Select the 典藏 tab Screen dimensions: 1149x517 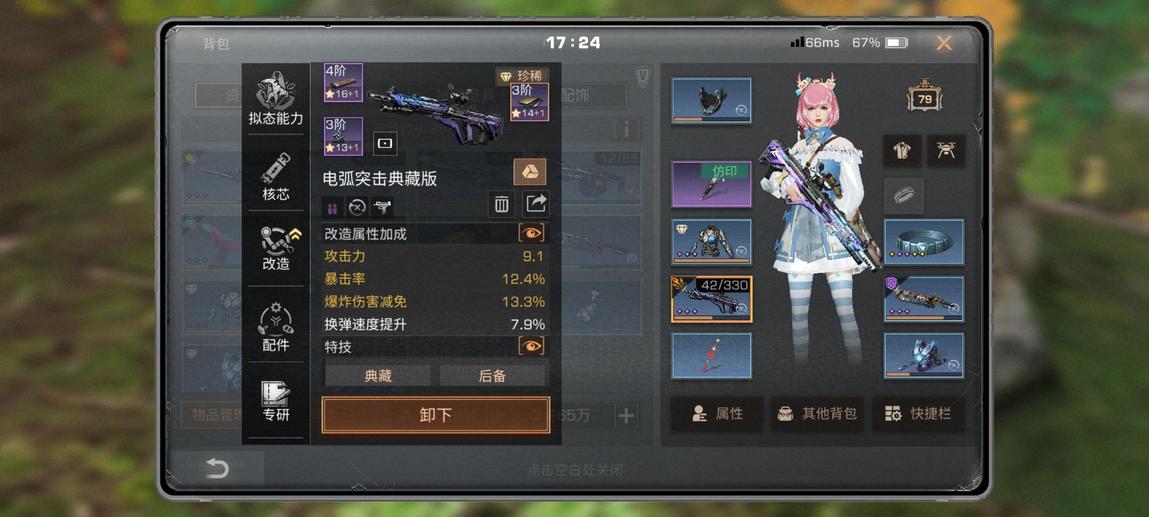point(377,376)
